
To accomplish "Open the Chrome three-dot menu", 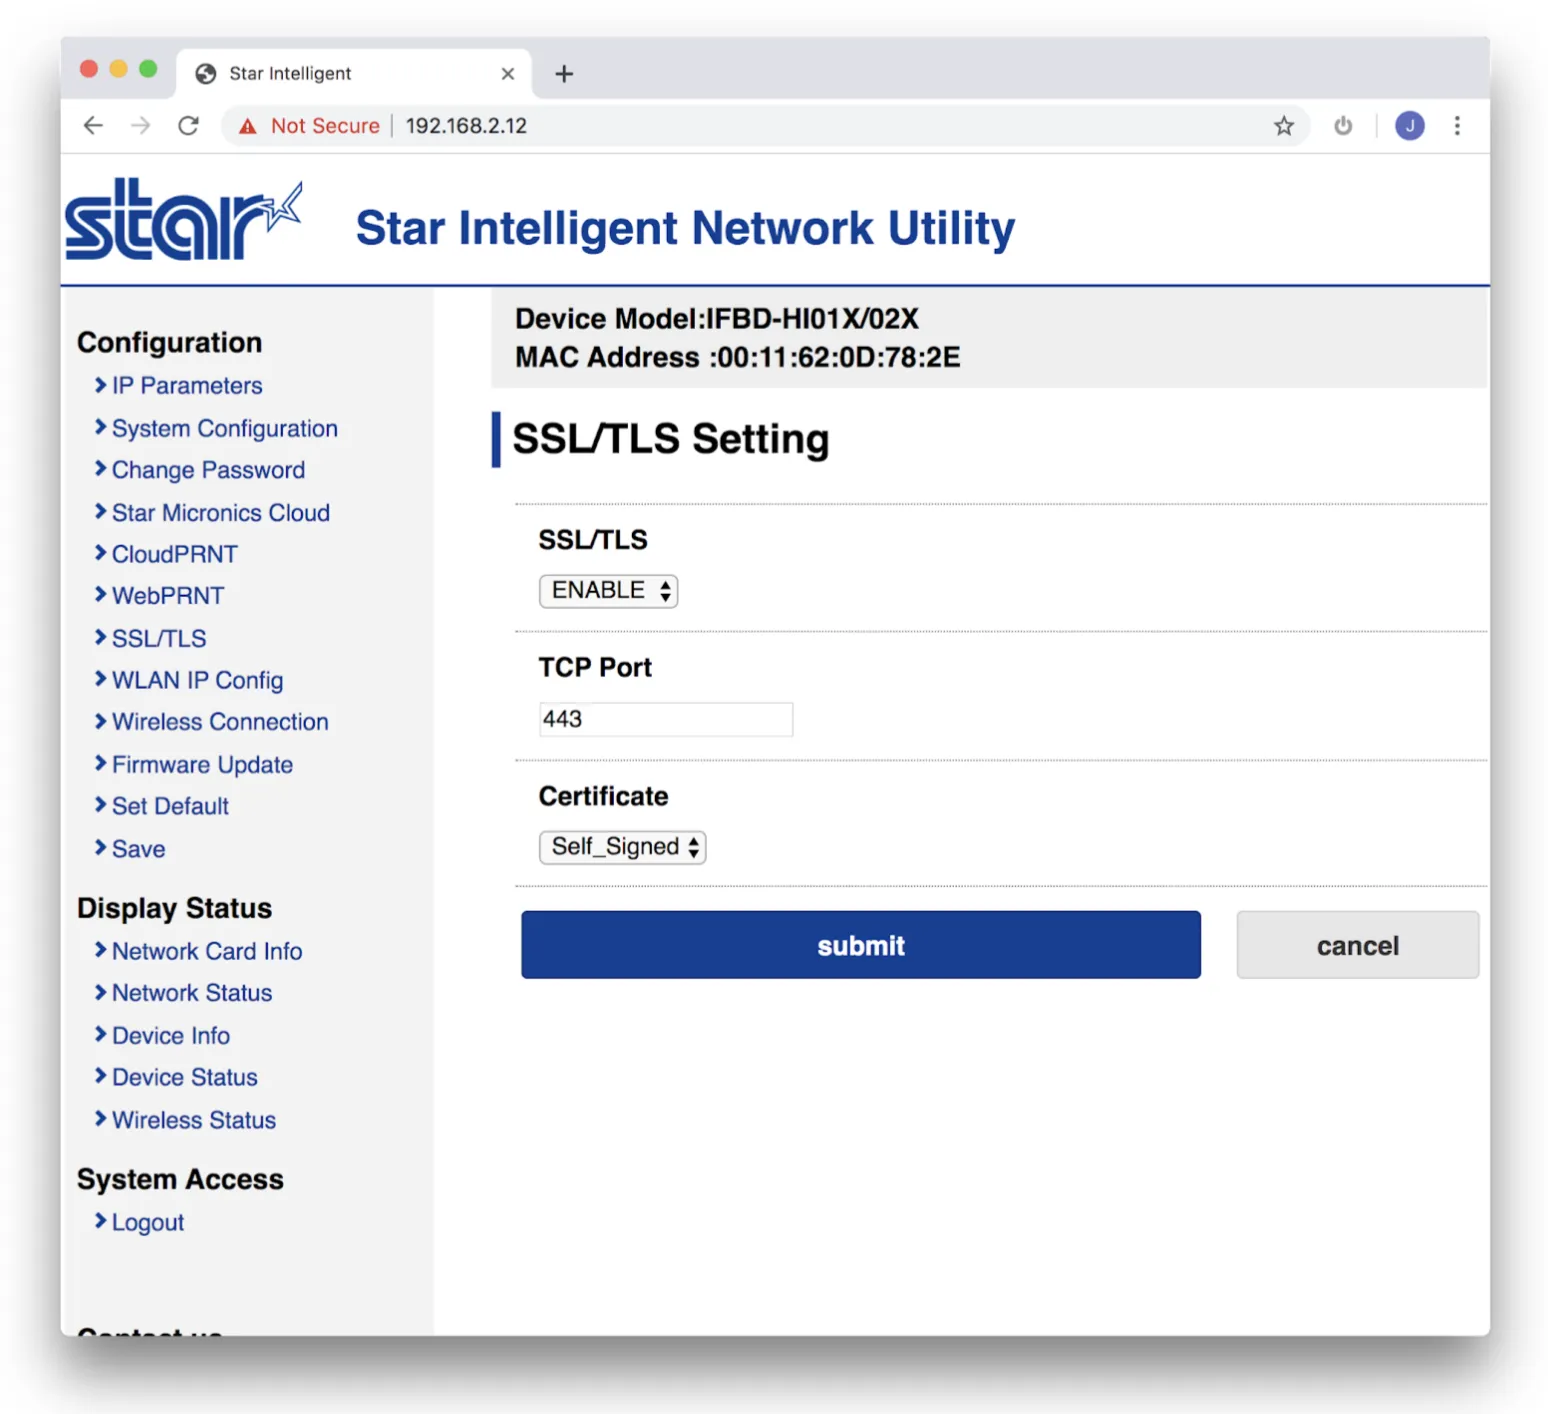I will click(1457, 126).
